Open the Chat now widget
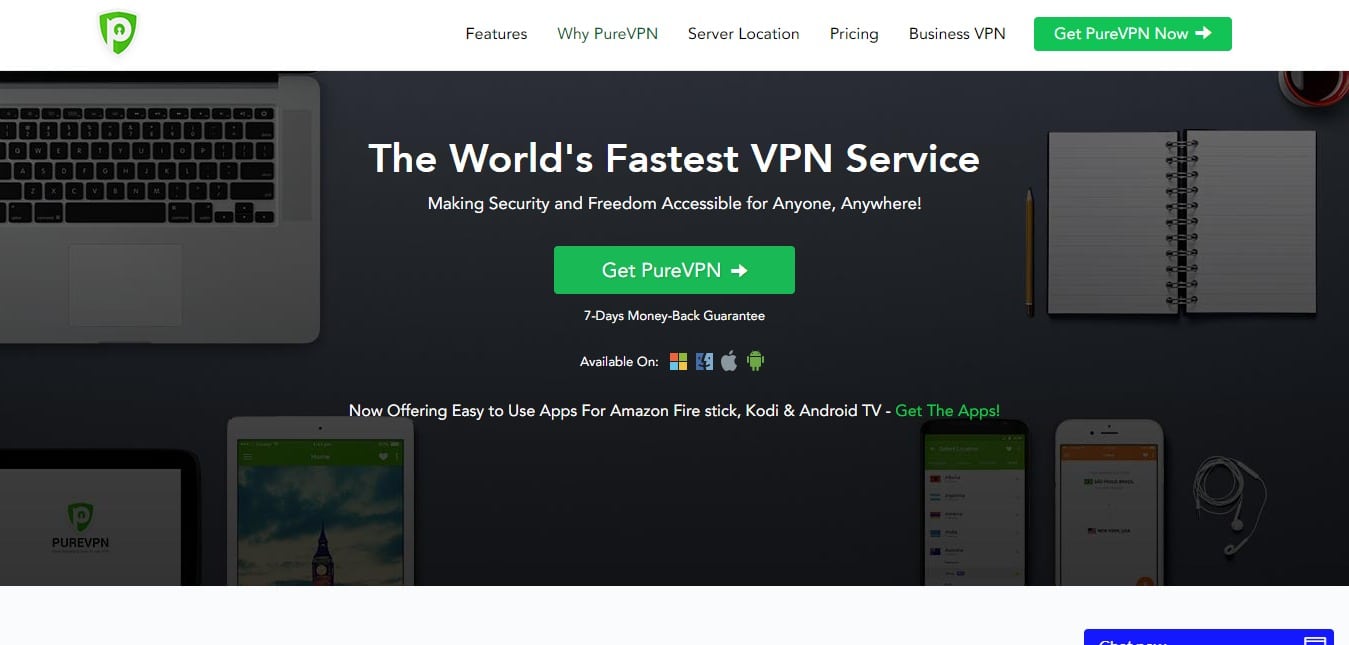This screenshot has height=645, width=1349. (x=1209, y=637)
